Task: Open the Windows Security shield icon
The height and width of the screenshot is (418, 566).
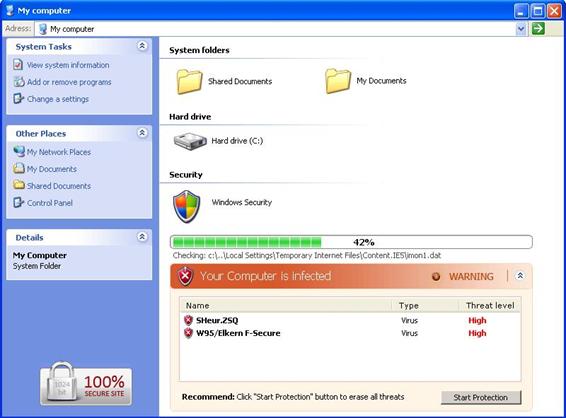Action: coord(186,206)
